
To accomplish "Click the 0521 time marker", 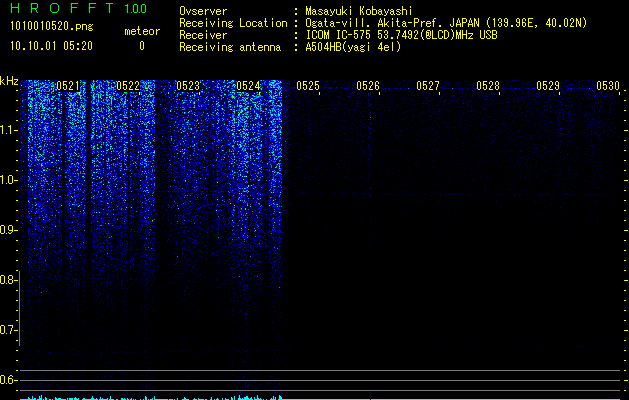I will click(68, 86).
